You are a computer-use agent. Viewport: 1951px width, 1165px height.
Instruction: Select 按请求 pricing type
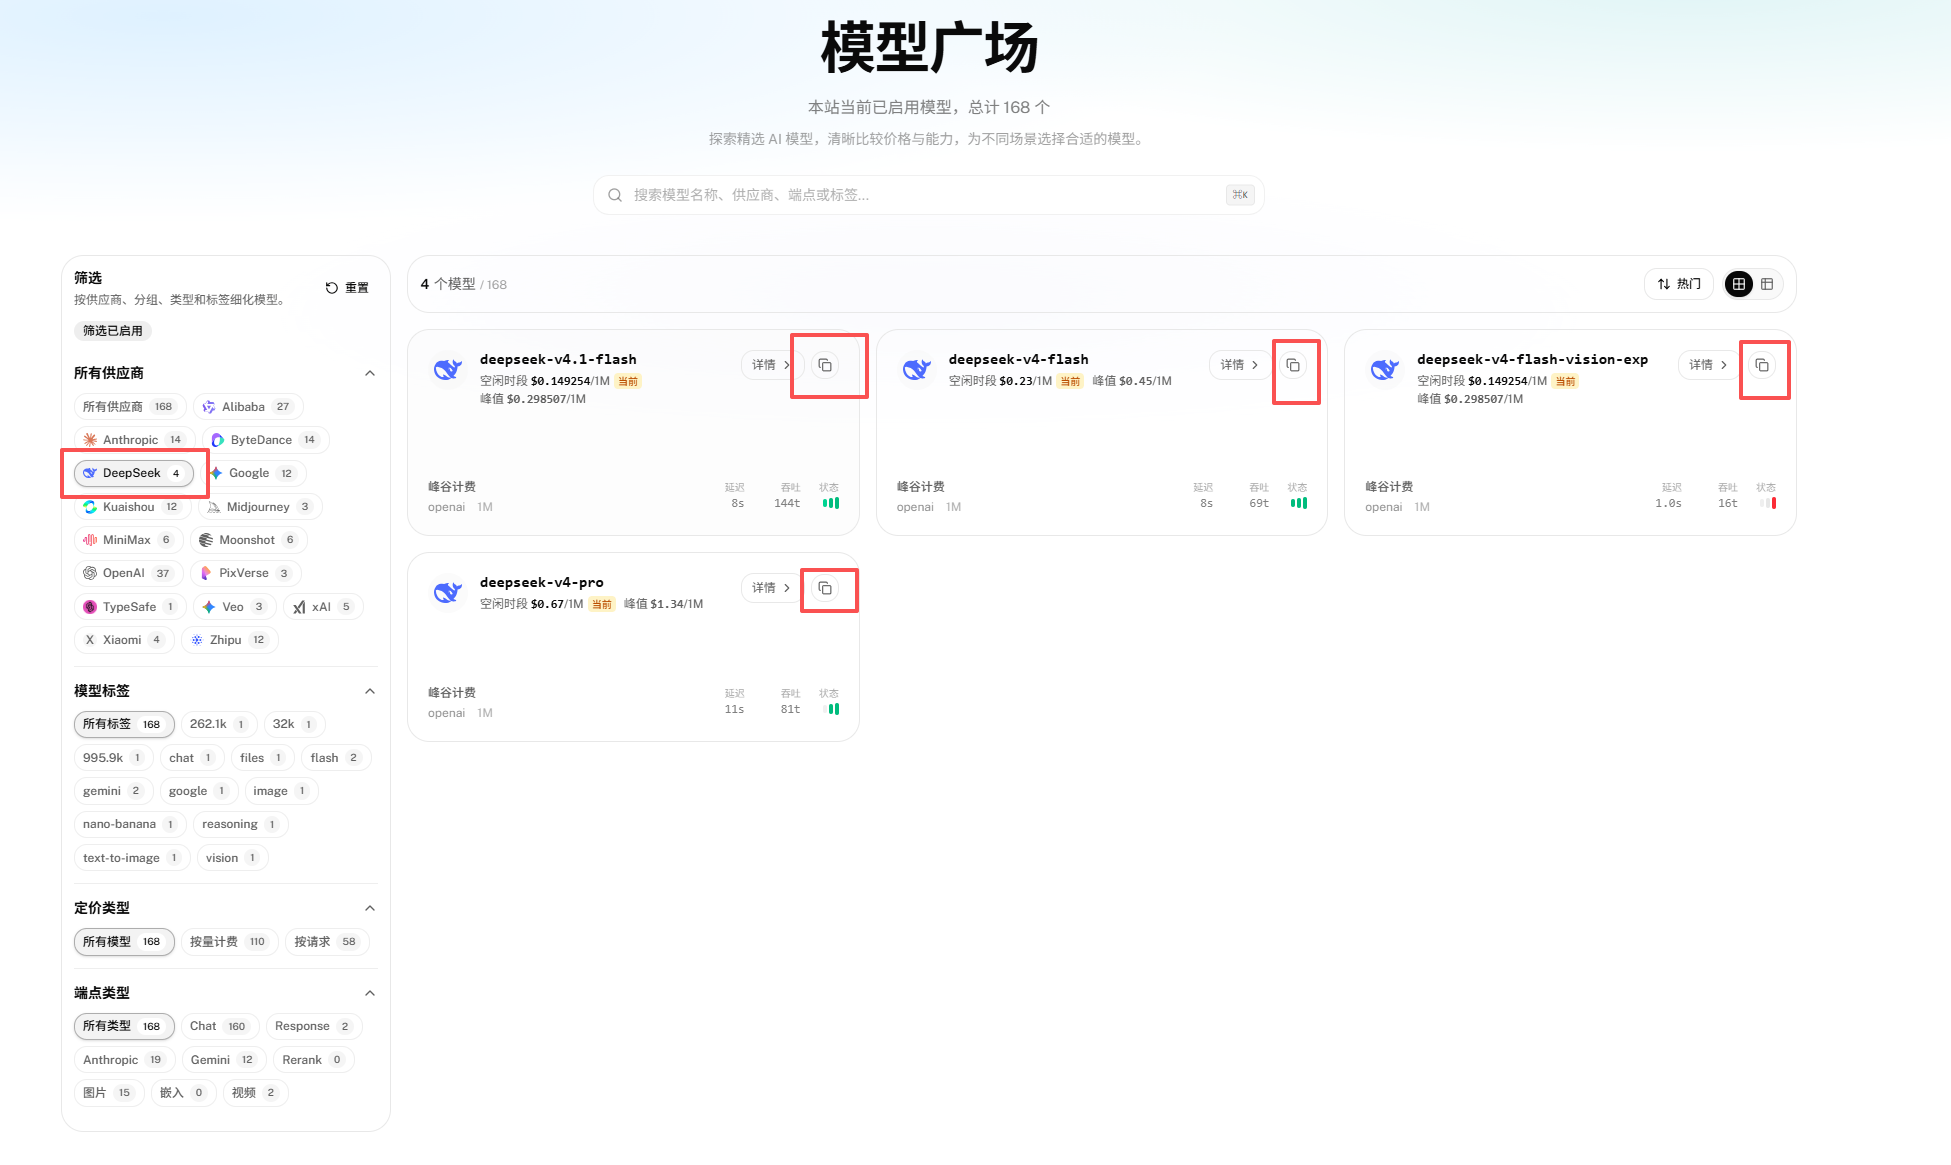pos(326,942)
